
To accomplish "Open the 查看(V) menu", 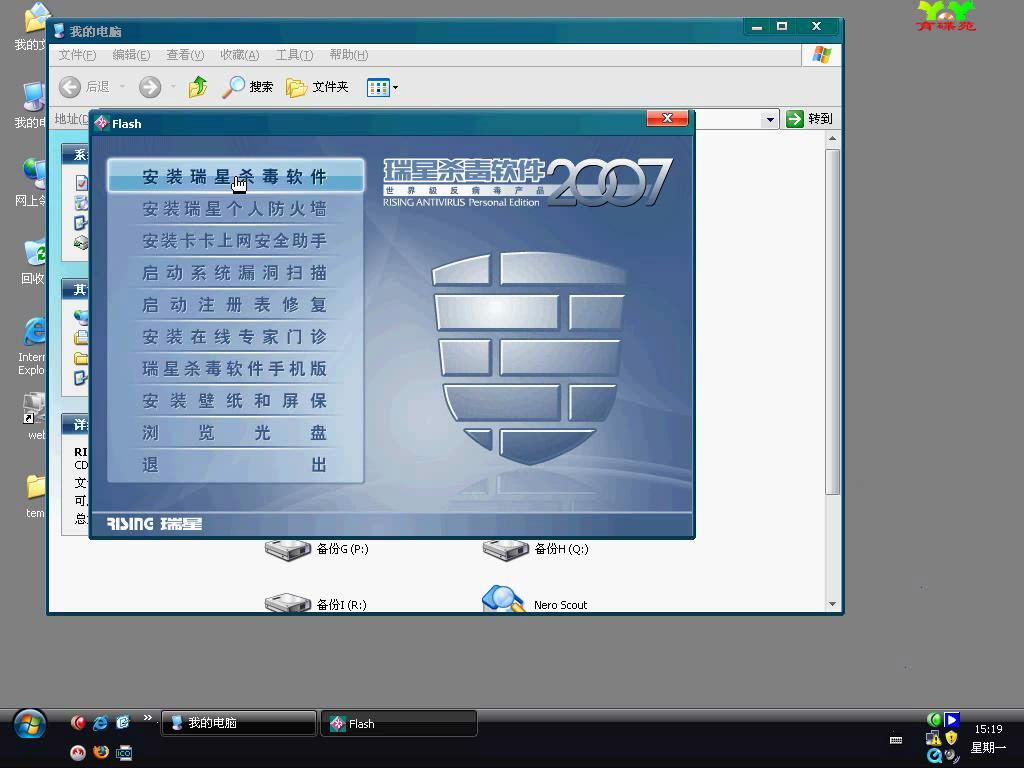I will pos(185,55).
